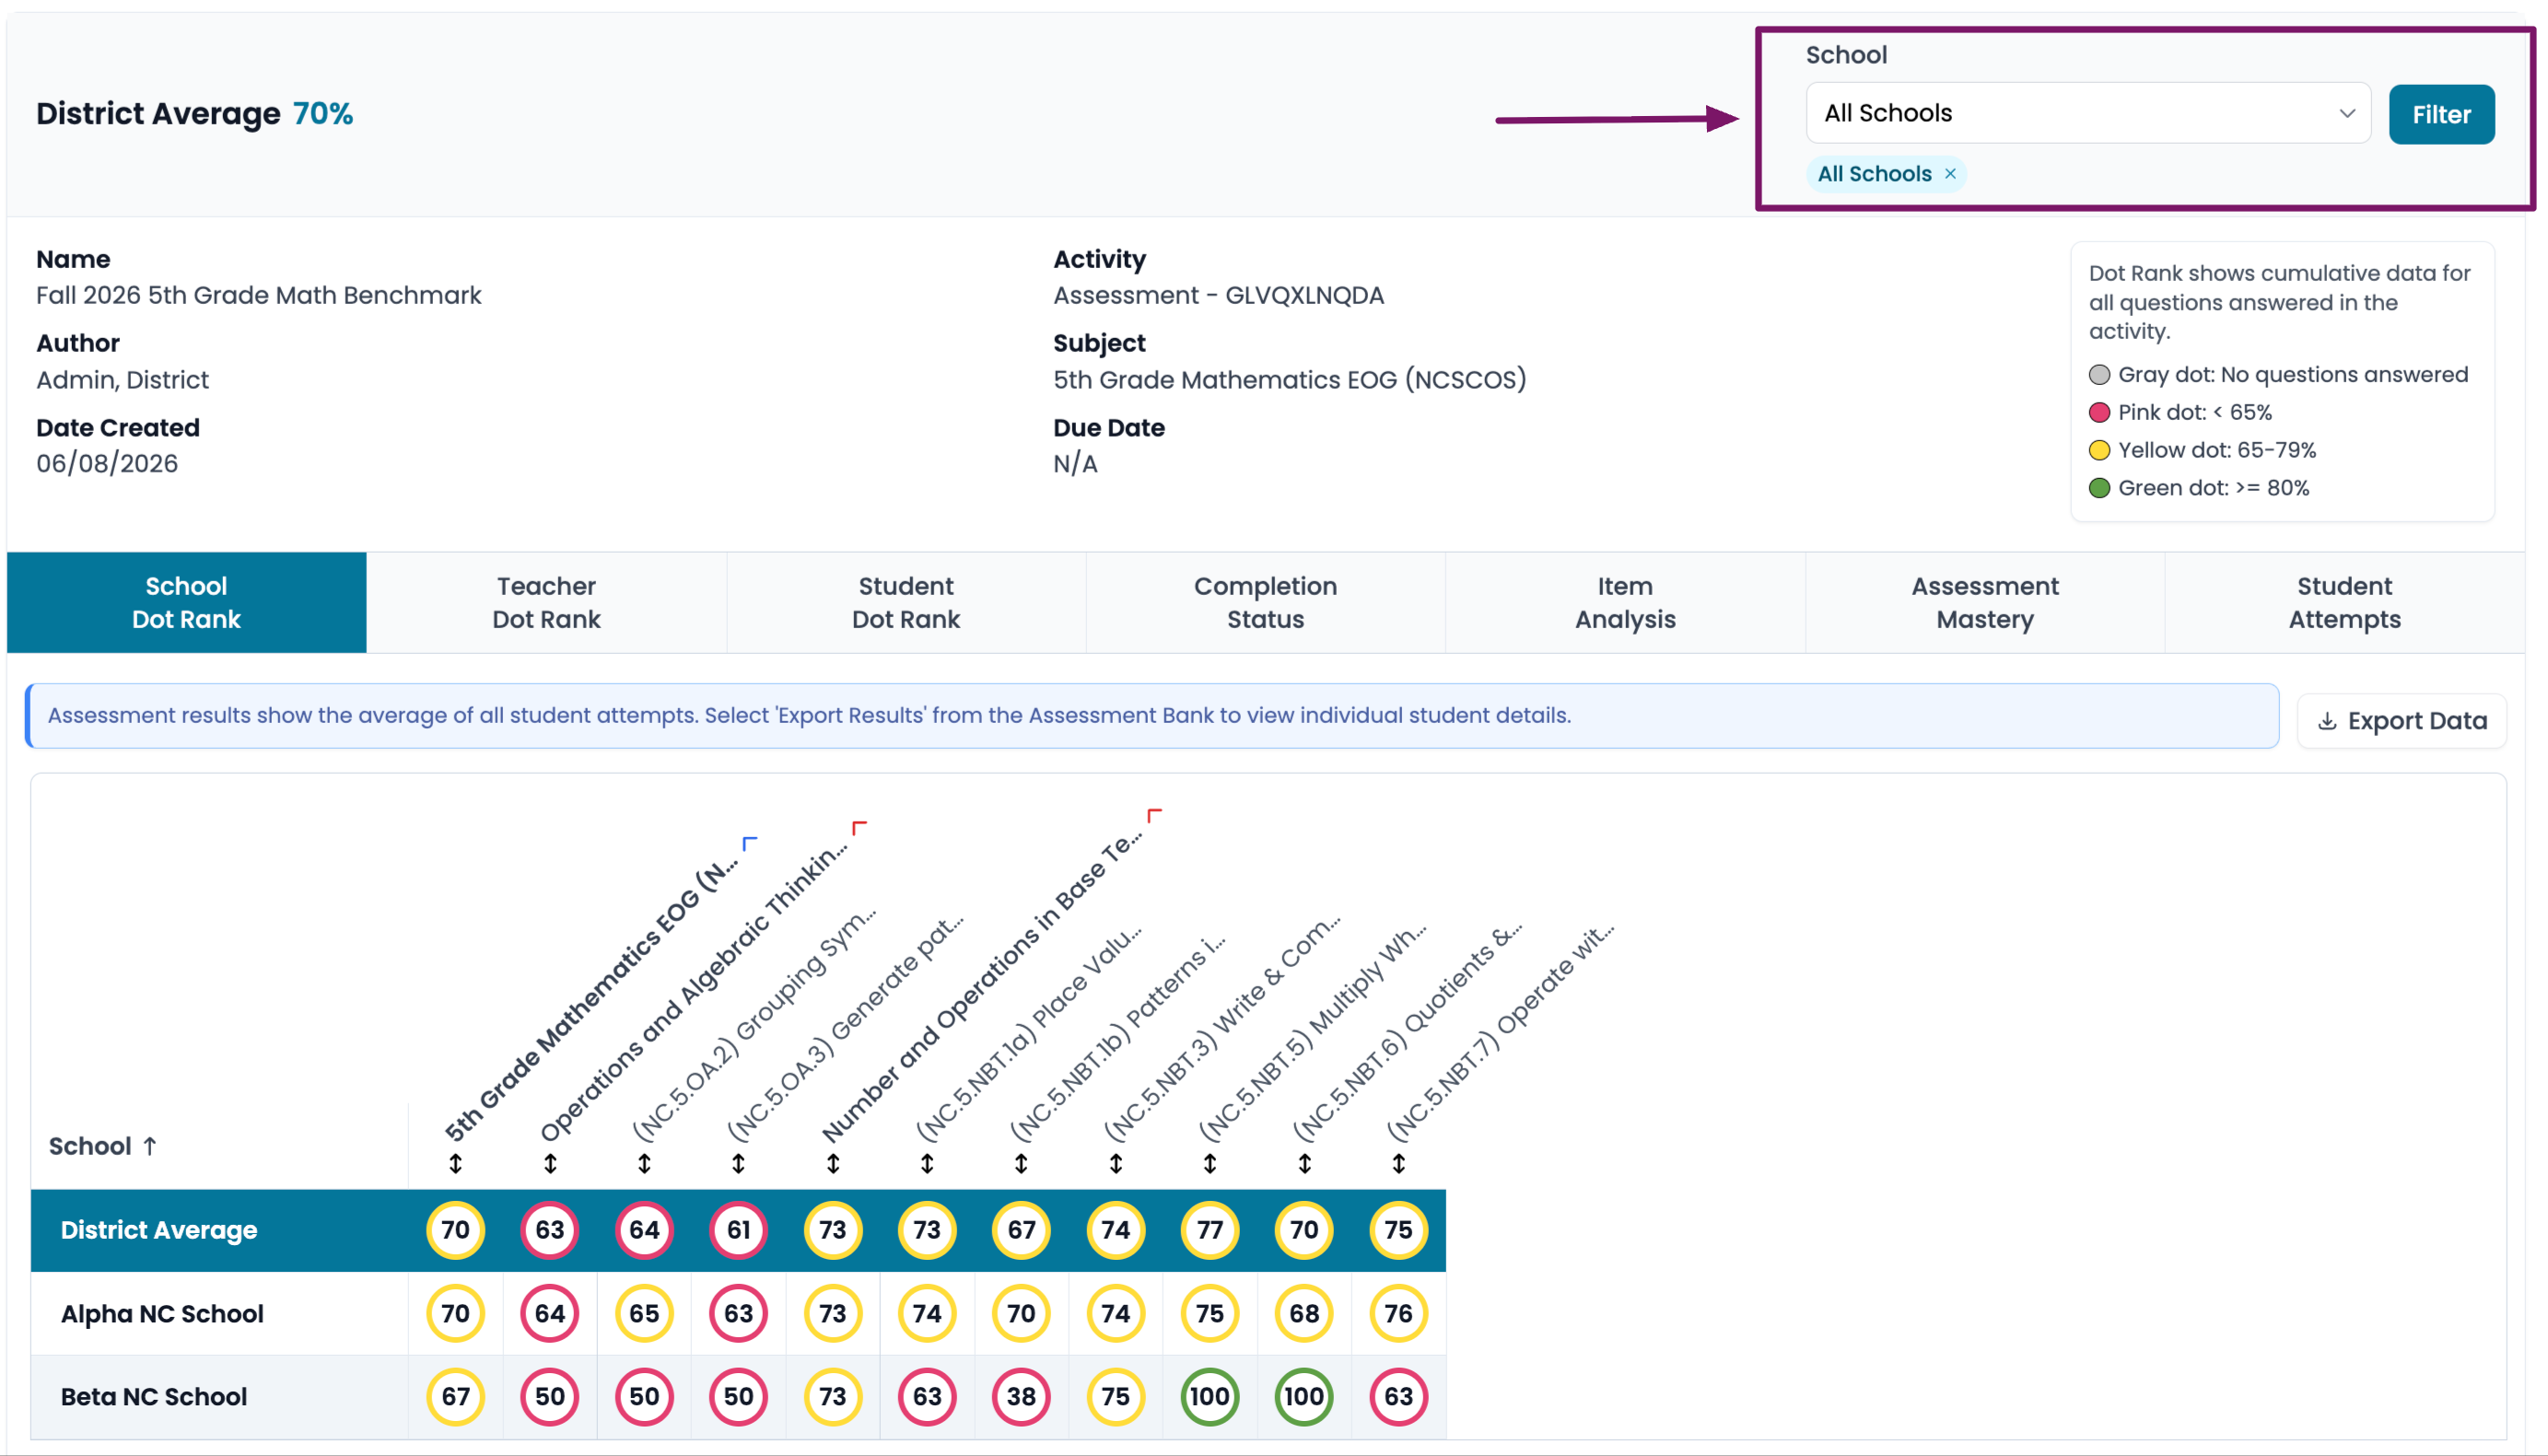Screen dimensions: 2548x1456
Task: Sort the Number and Operations in Base Ten column
Action: pos(833,1164)
